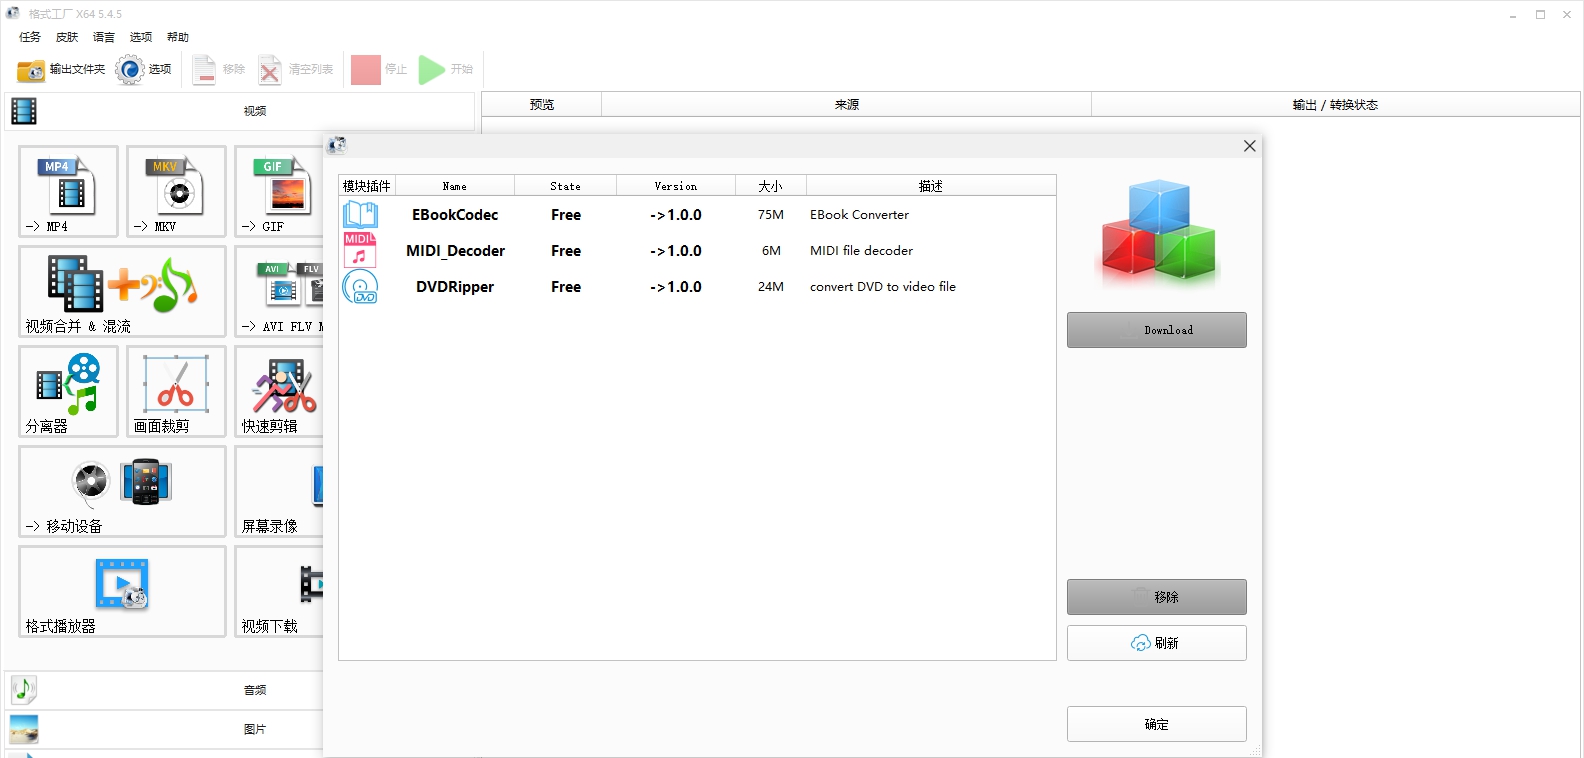Image resolution: width=1584 pixels, height=758 pixels.
Task: Select the DVDRipper plugin name
Action: 455,287
